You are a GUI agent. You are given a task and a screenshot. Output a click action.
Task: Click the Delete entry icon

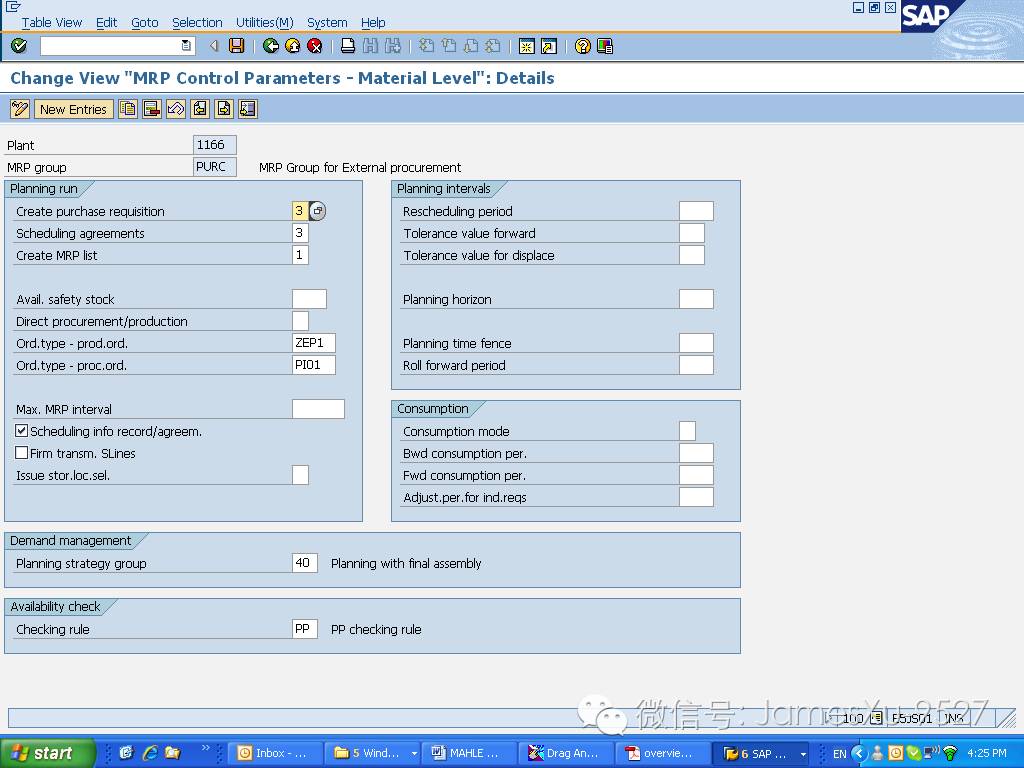152,109
